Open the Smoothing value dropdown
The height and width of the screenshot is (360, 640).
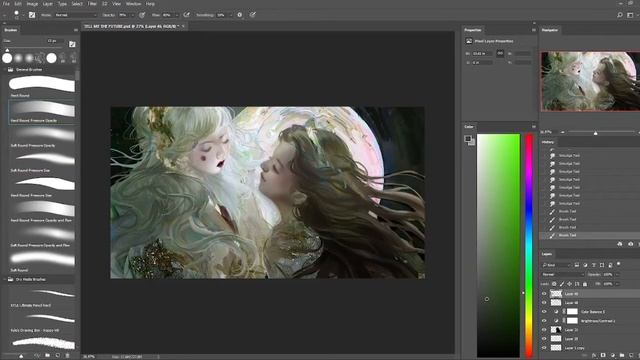[230, 15]
